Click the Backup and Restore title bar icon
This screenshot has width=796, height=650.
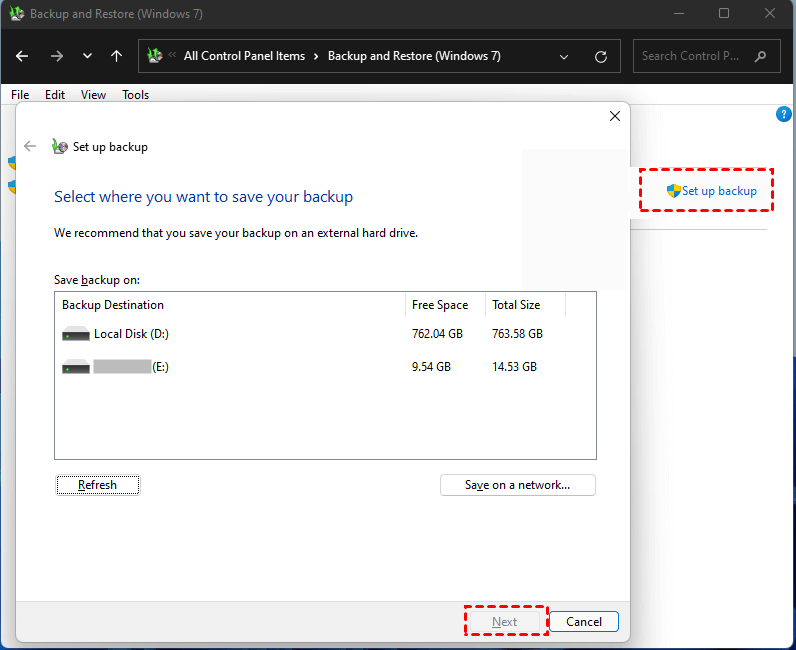[17, 13]
